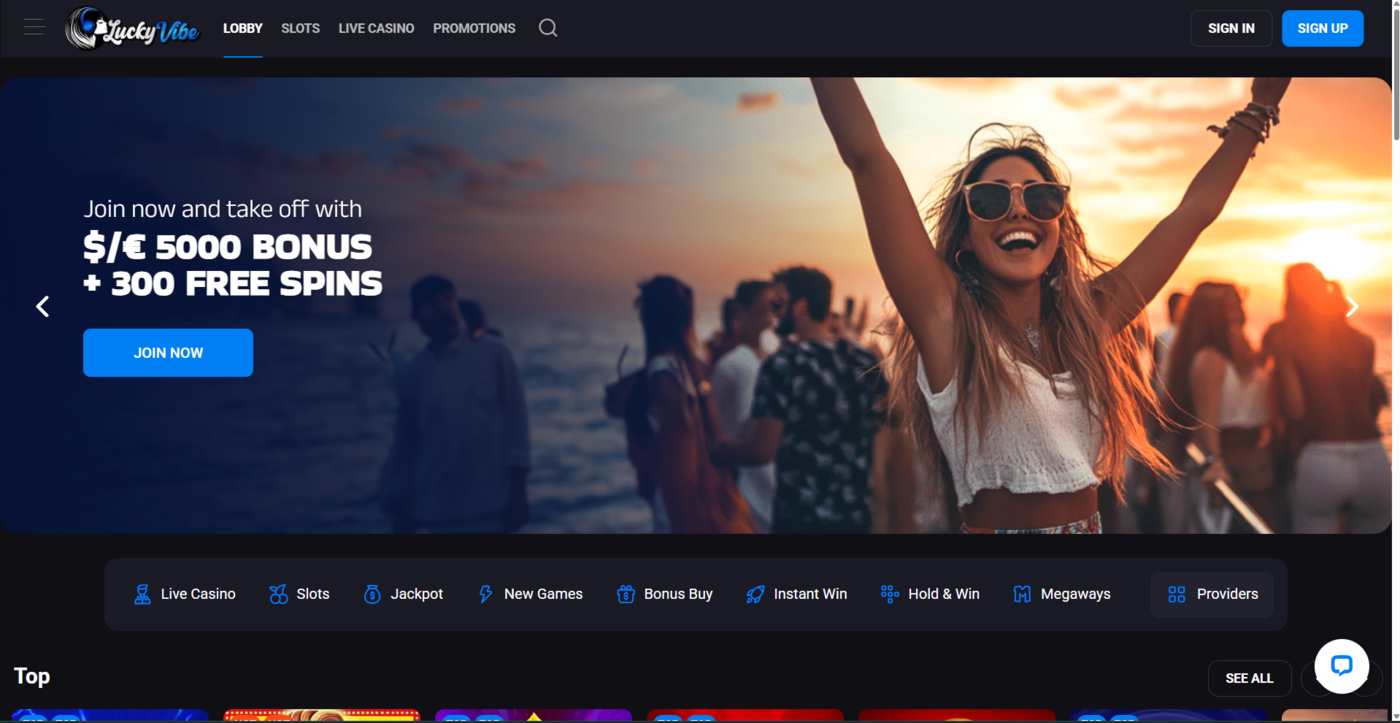
Task: Select the Hold & Win category
Action: pos(930,594)
